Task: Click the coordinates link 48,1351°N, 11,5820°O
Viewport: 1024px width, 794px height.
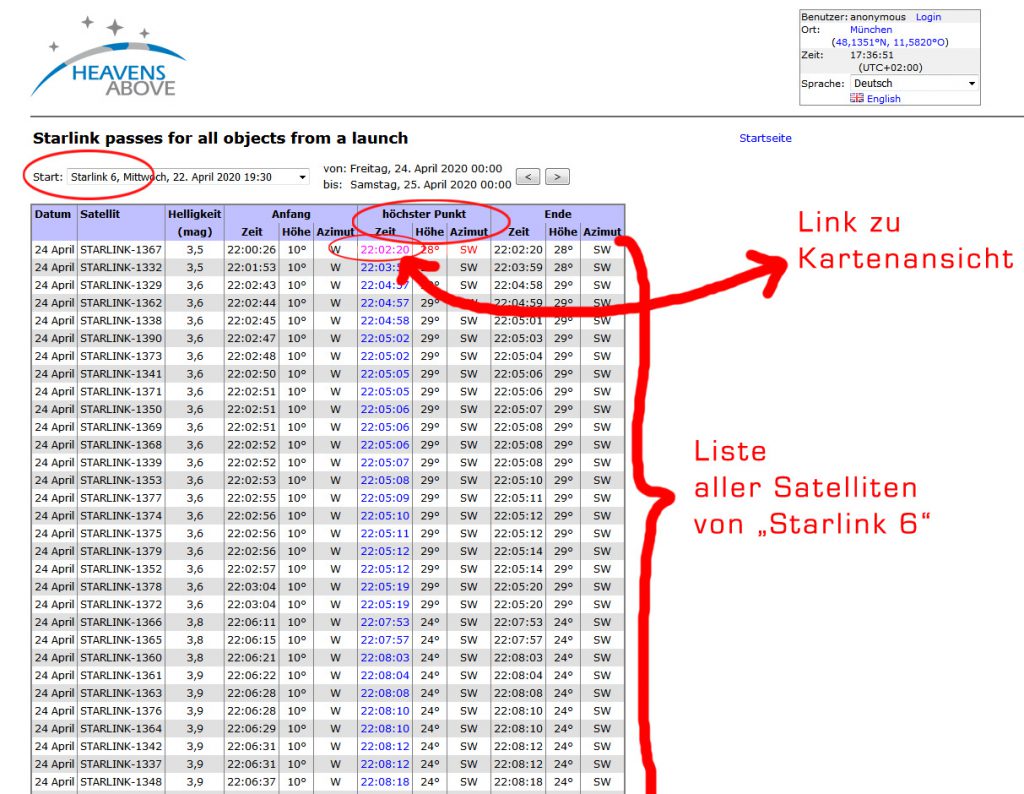Action: tap(889, 42)
